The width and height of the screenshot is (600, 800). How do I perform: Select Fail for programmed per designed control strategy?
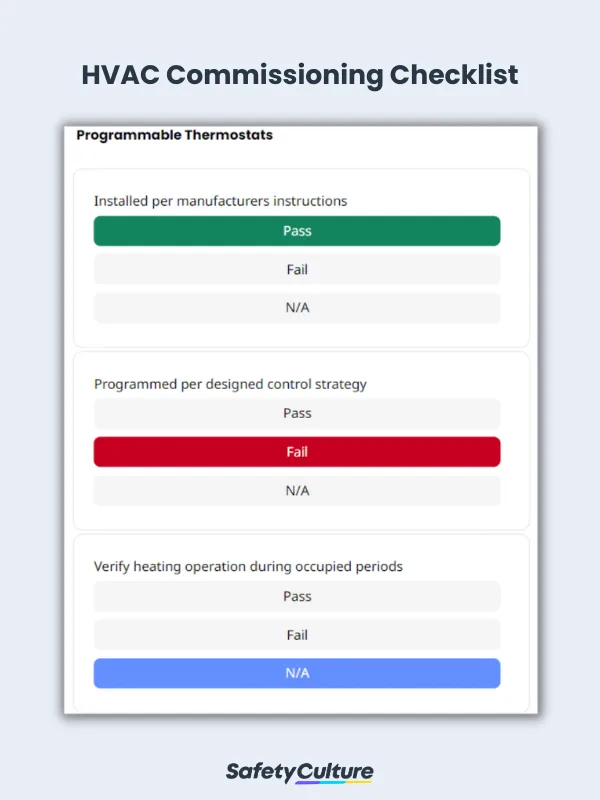(296, 452)
